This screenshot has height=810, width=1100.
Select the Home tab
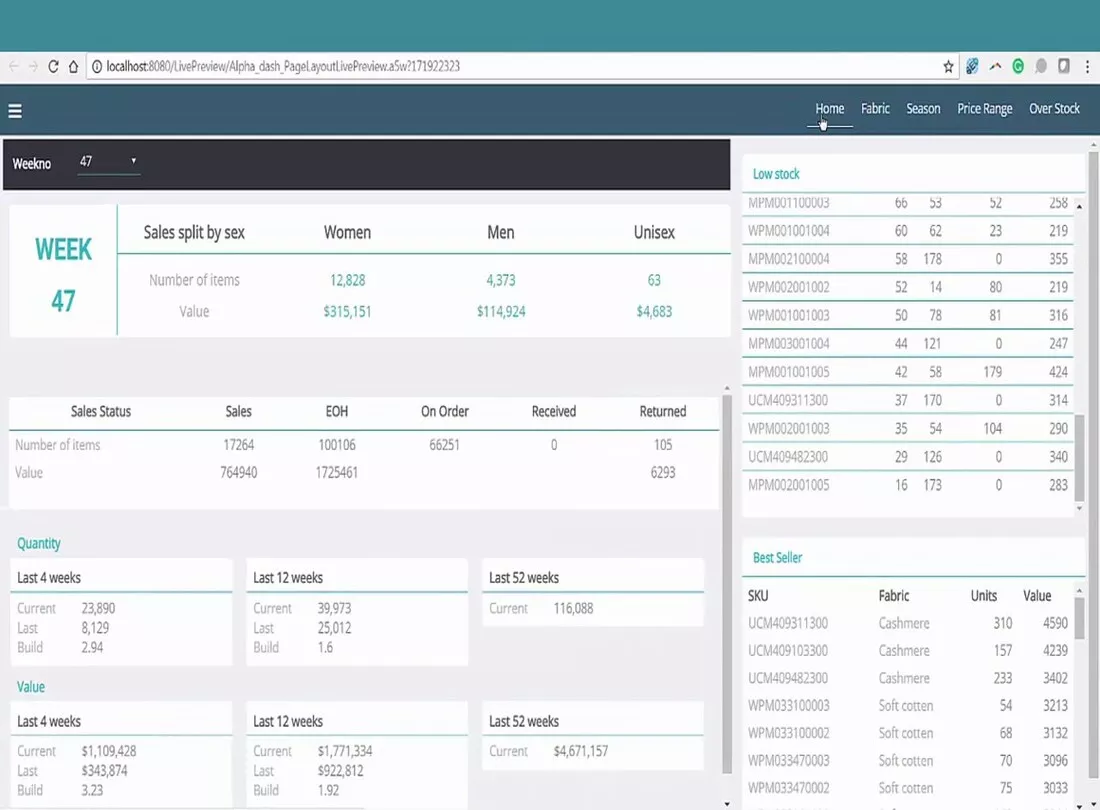pos(829,109)
